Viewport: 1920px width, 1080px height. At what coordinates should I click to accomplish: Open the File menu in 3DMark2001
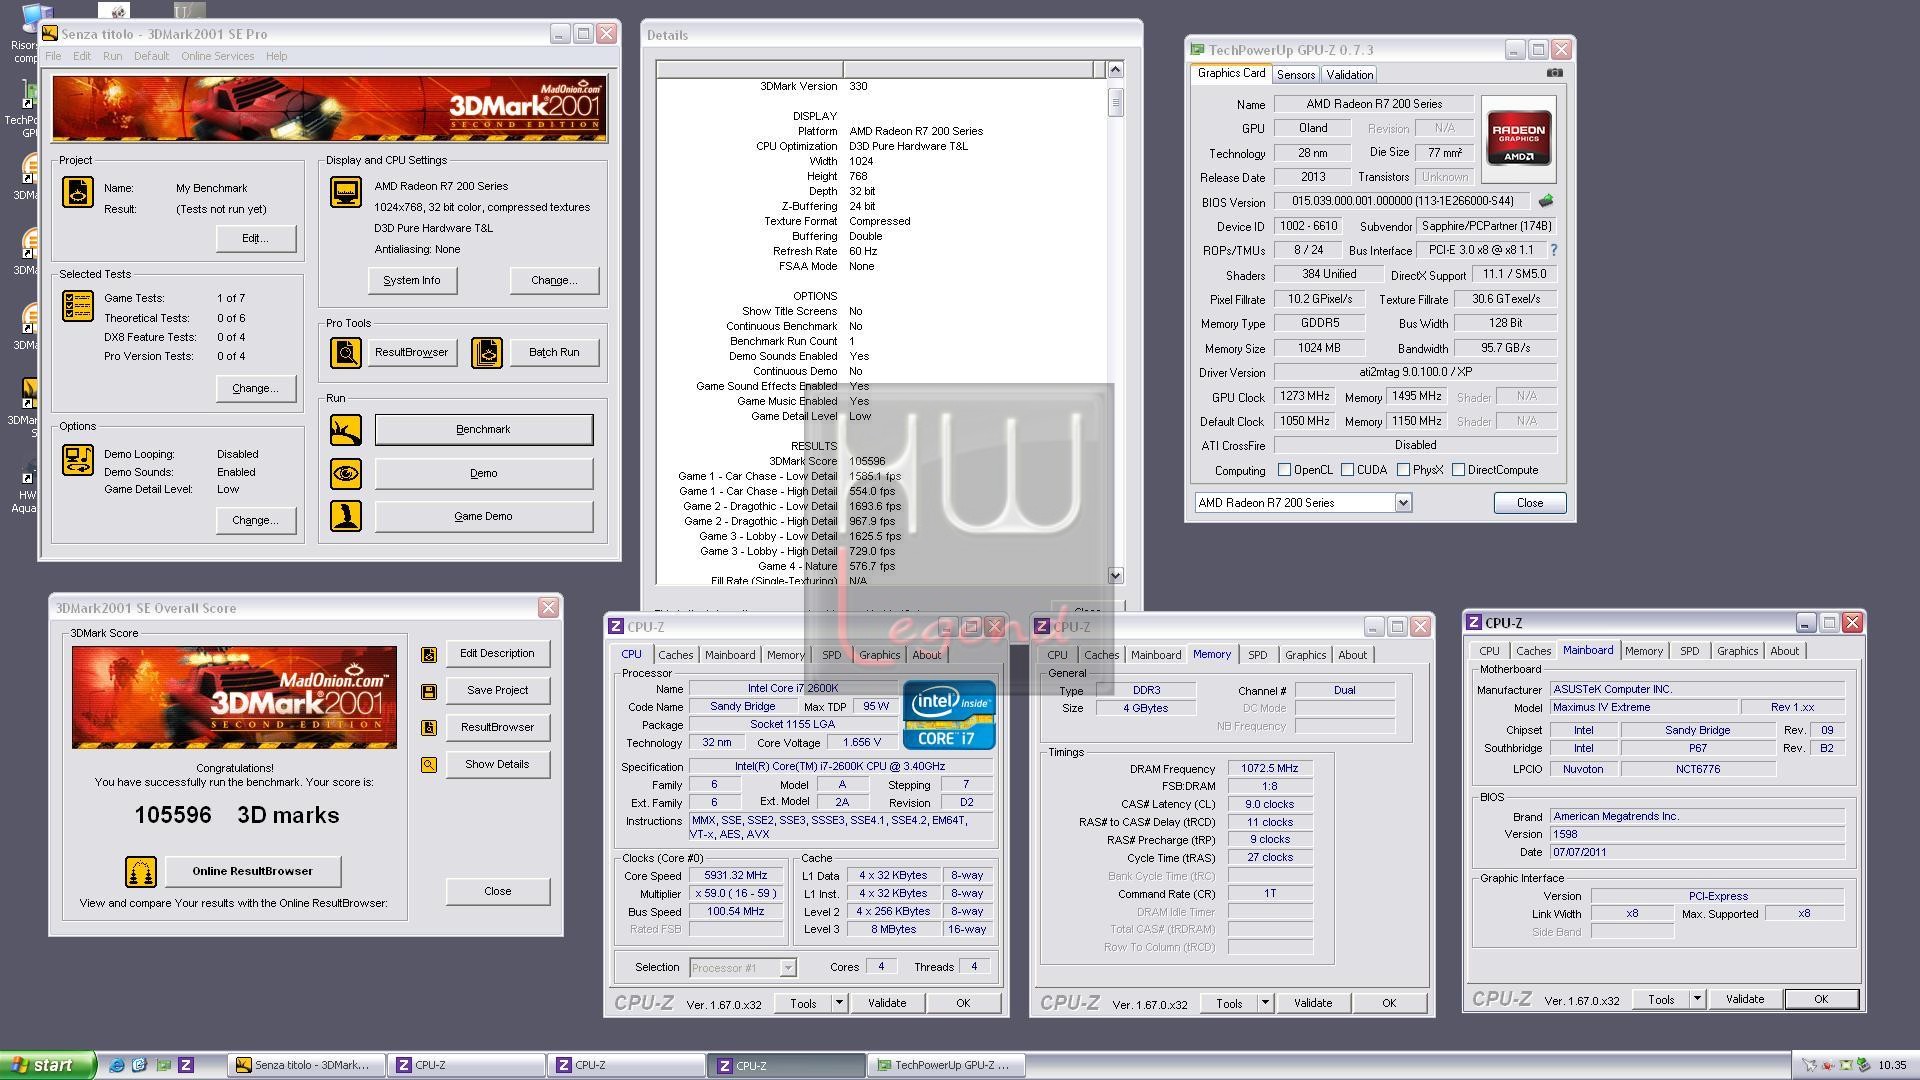click(53, 56)
